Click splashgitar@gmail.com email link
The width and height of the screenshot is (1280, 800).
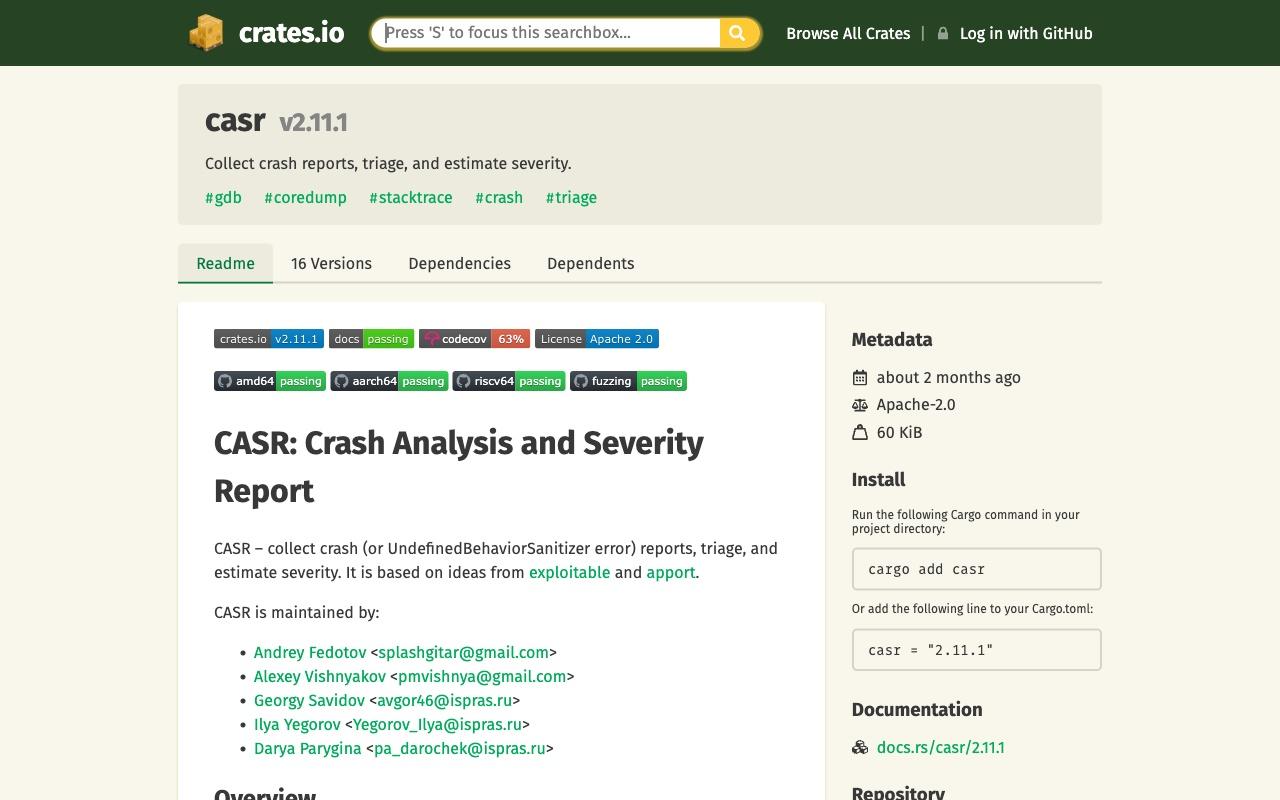click(x=463, y=652)
